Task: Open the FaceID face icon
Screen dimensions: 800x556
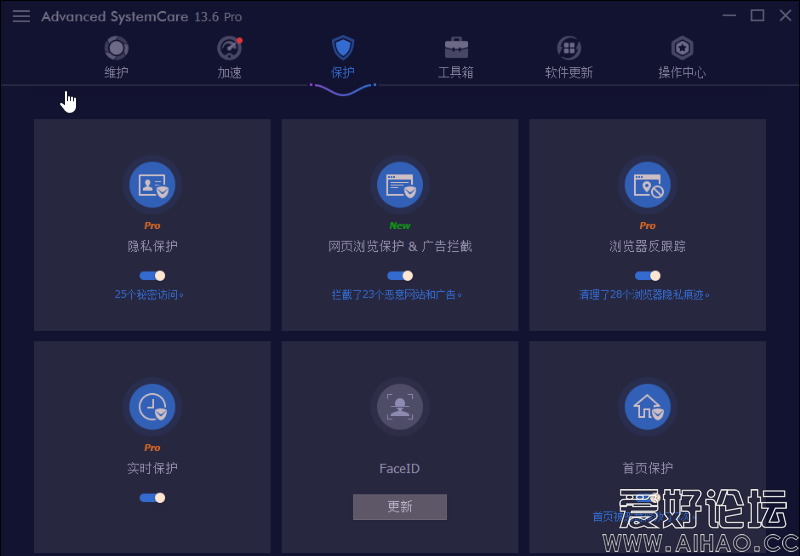Action: click(x=400, y=407)
